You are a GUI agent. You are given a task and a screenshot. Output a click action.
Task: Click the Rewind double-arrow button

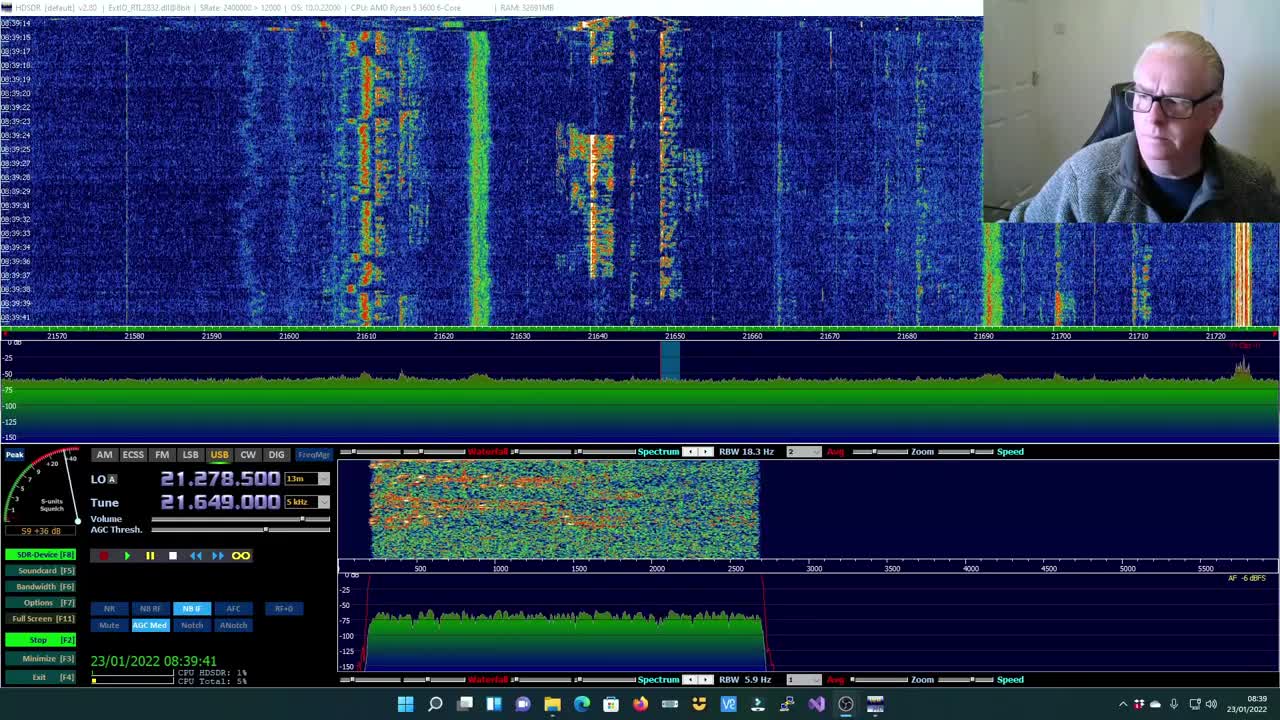195,556
